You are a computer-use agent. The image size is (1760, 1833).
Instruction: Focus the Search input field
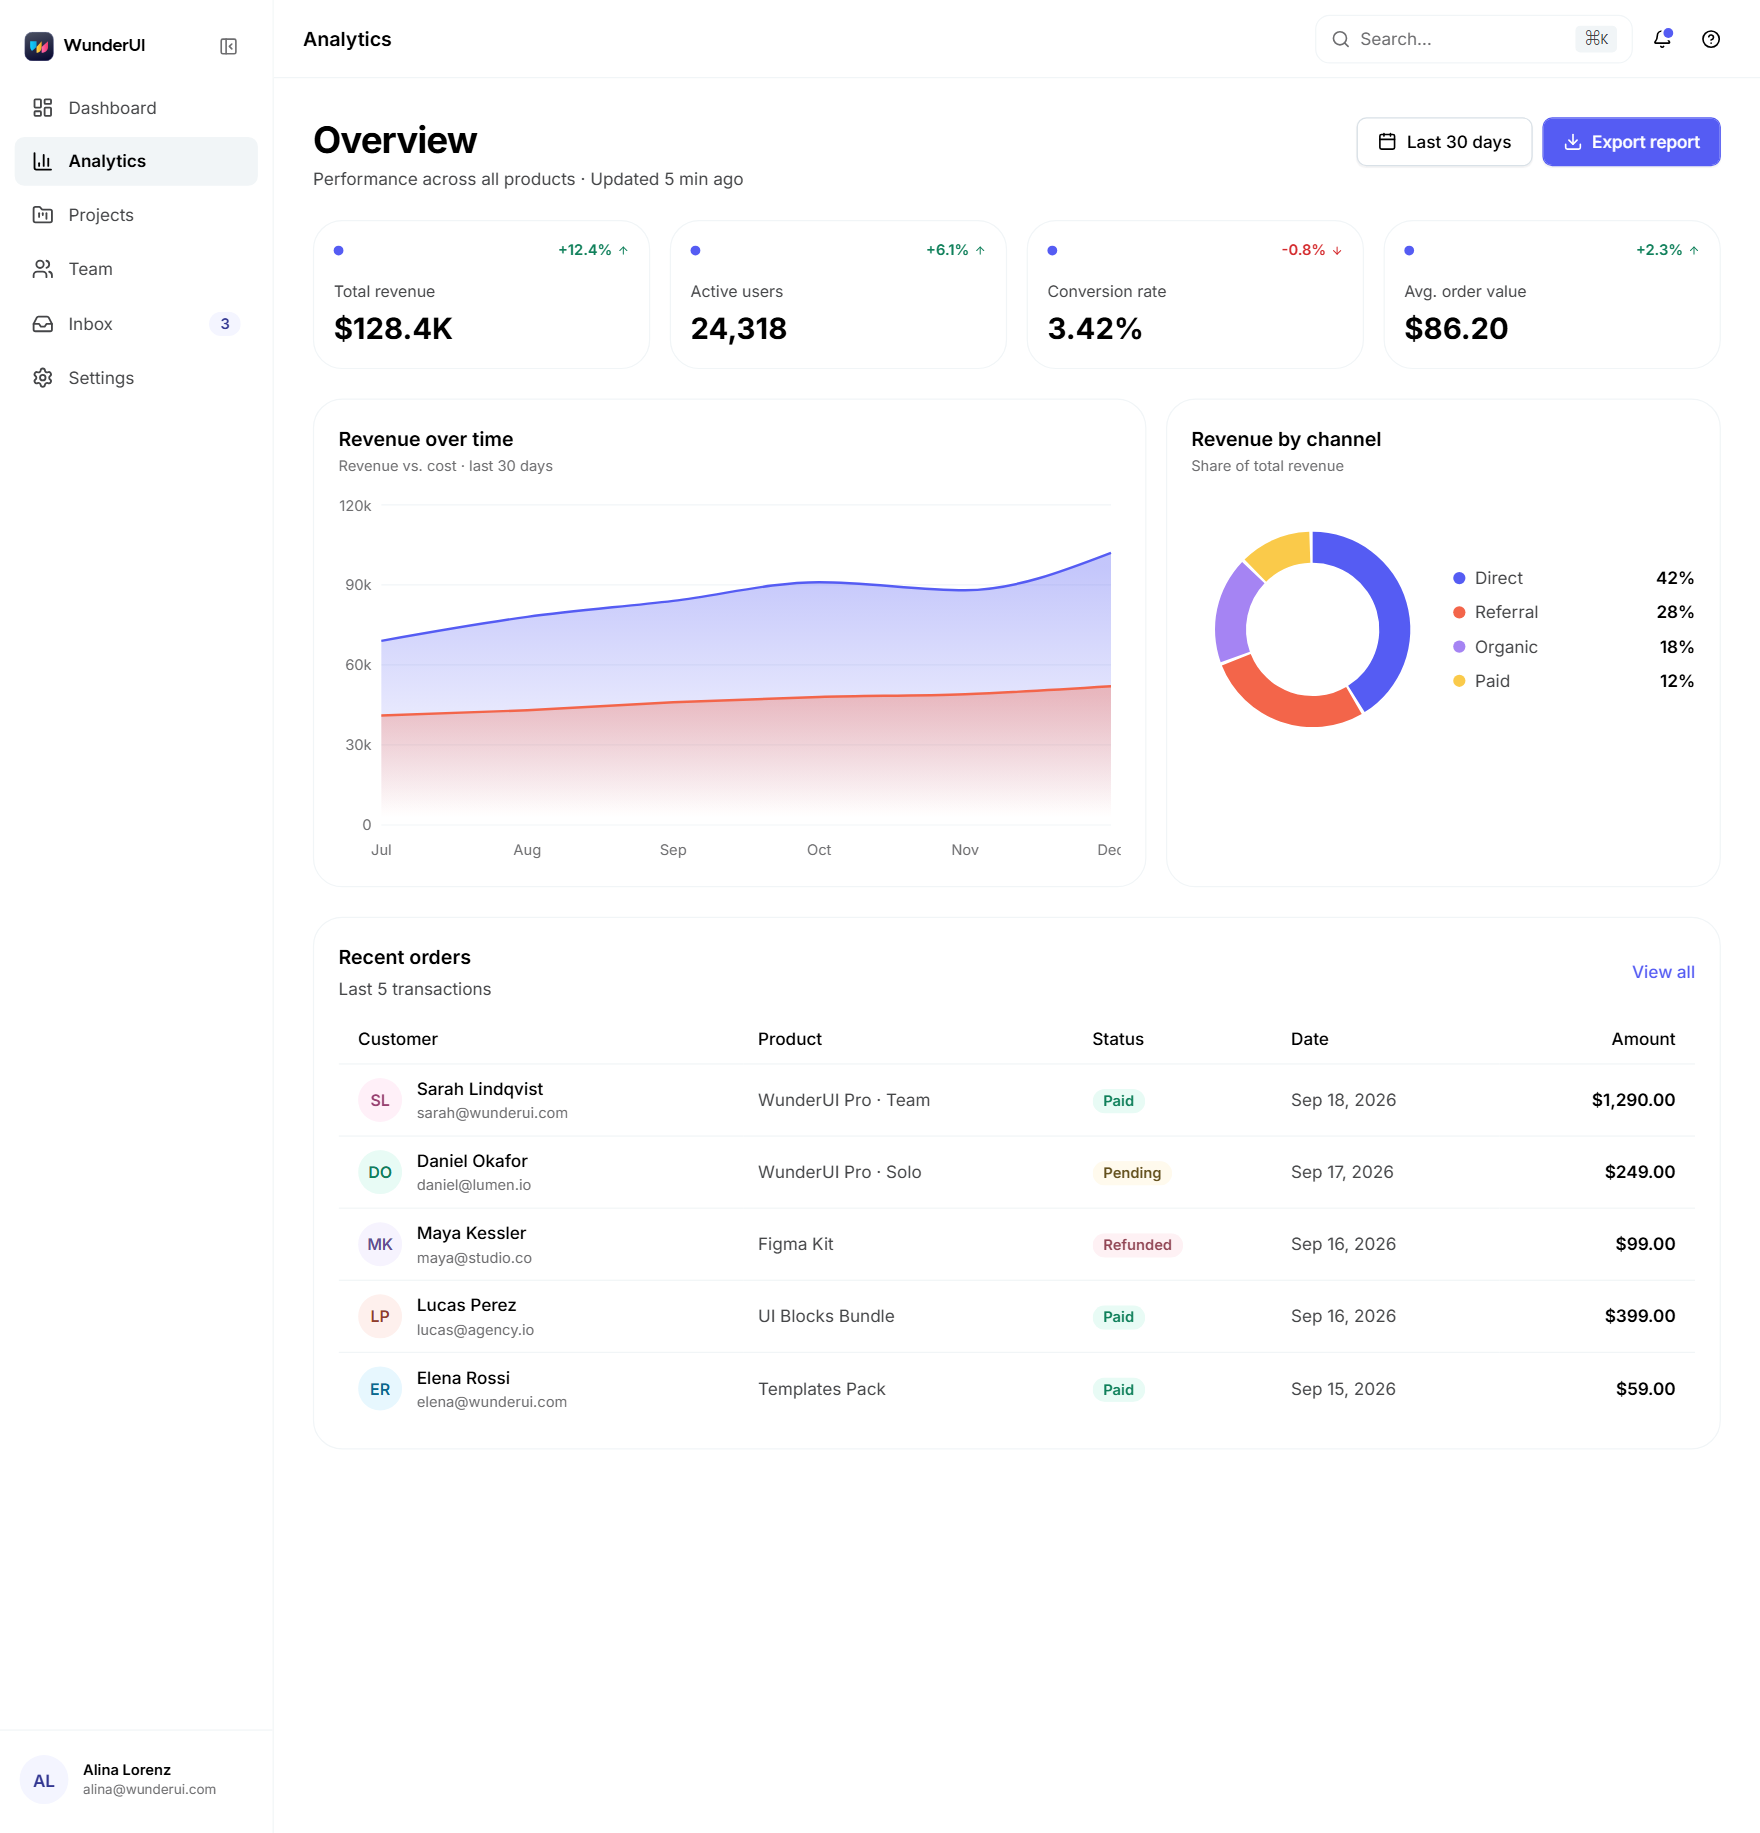[x=1474, y=39]
